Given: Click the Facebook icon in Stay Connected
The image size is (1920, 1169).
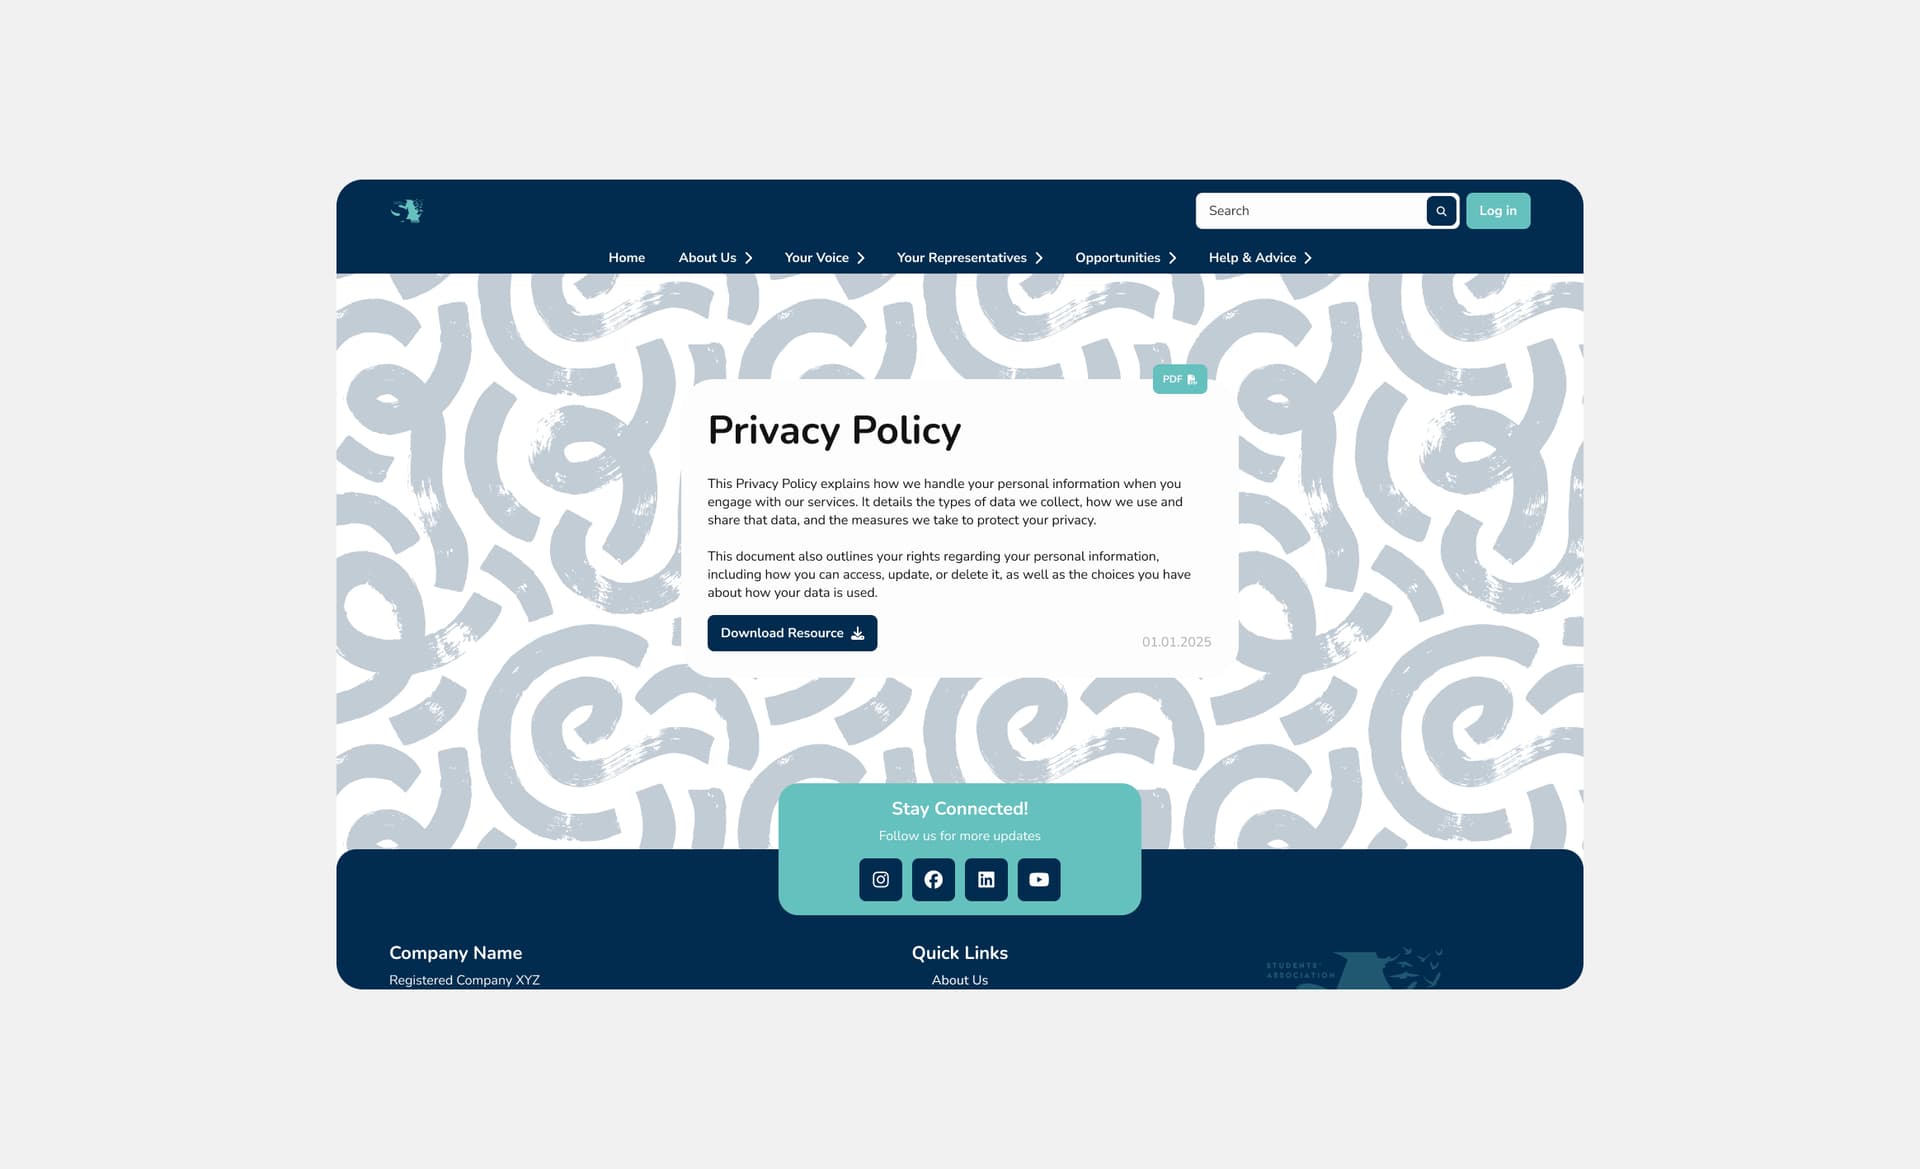Looking at the screenshot, I should click(x=933, y=878).
